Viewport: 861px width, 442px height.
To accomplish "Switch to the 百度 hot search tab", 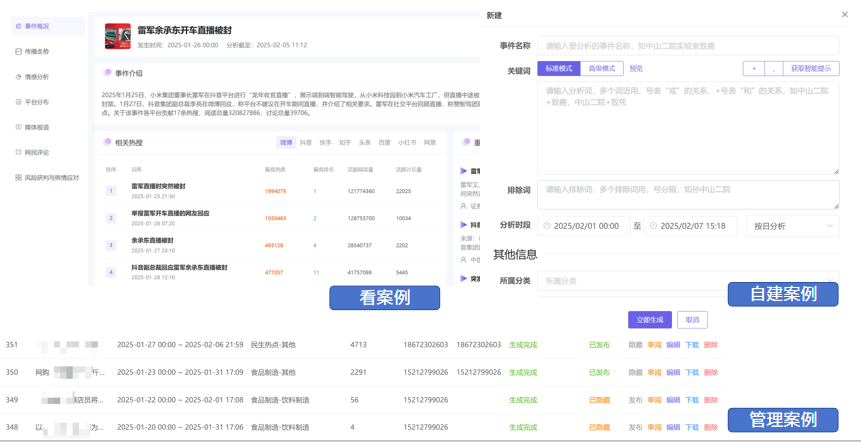I will pyautogui.click(x=384, y=142).
